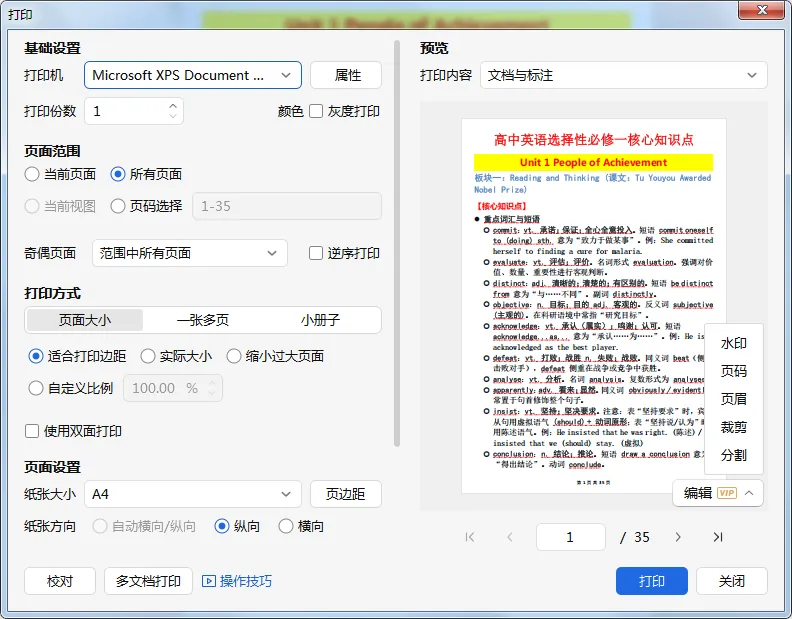This screenshot has width=792, height=619.
Task: Choose 分割 from edit menu
Action: point(733,455)
